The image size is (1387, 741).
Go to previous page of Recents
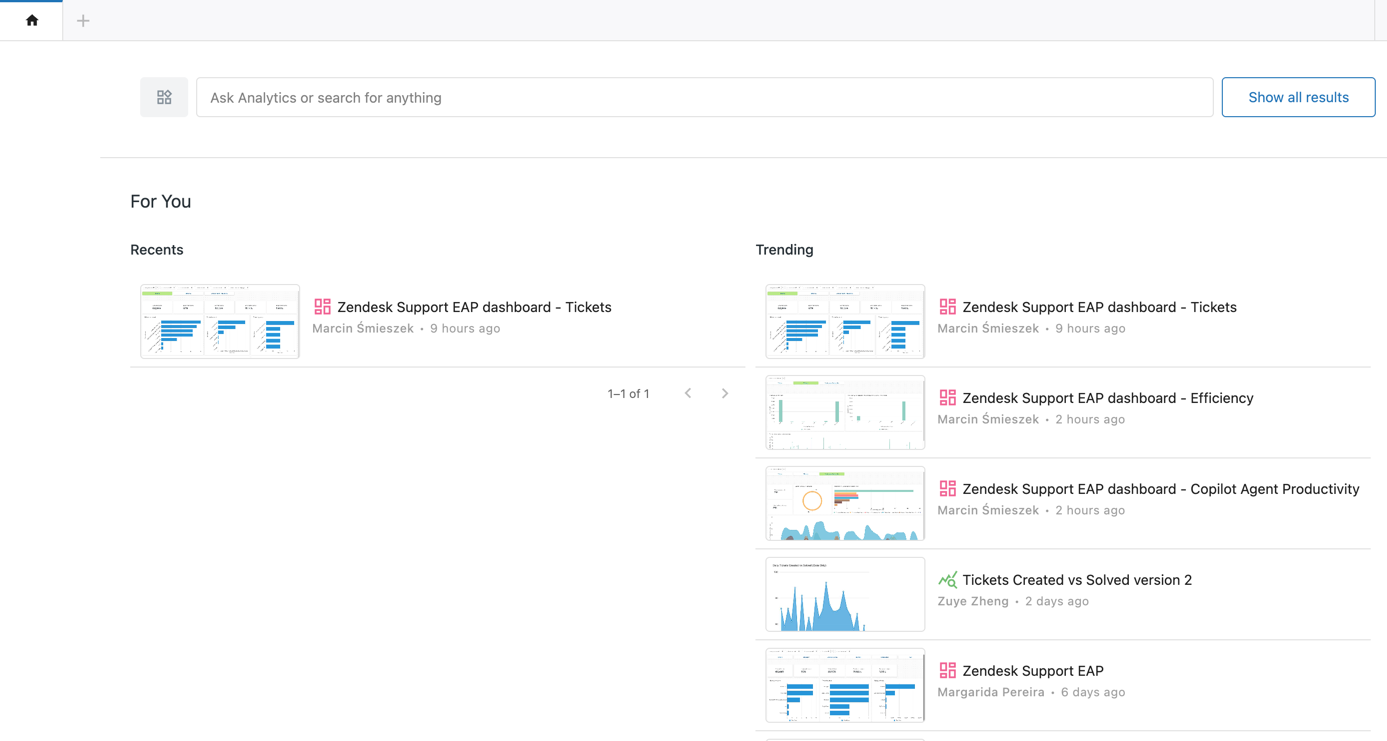[688, 393]
